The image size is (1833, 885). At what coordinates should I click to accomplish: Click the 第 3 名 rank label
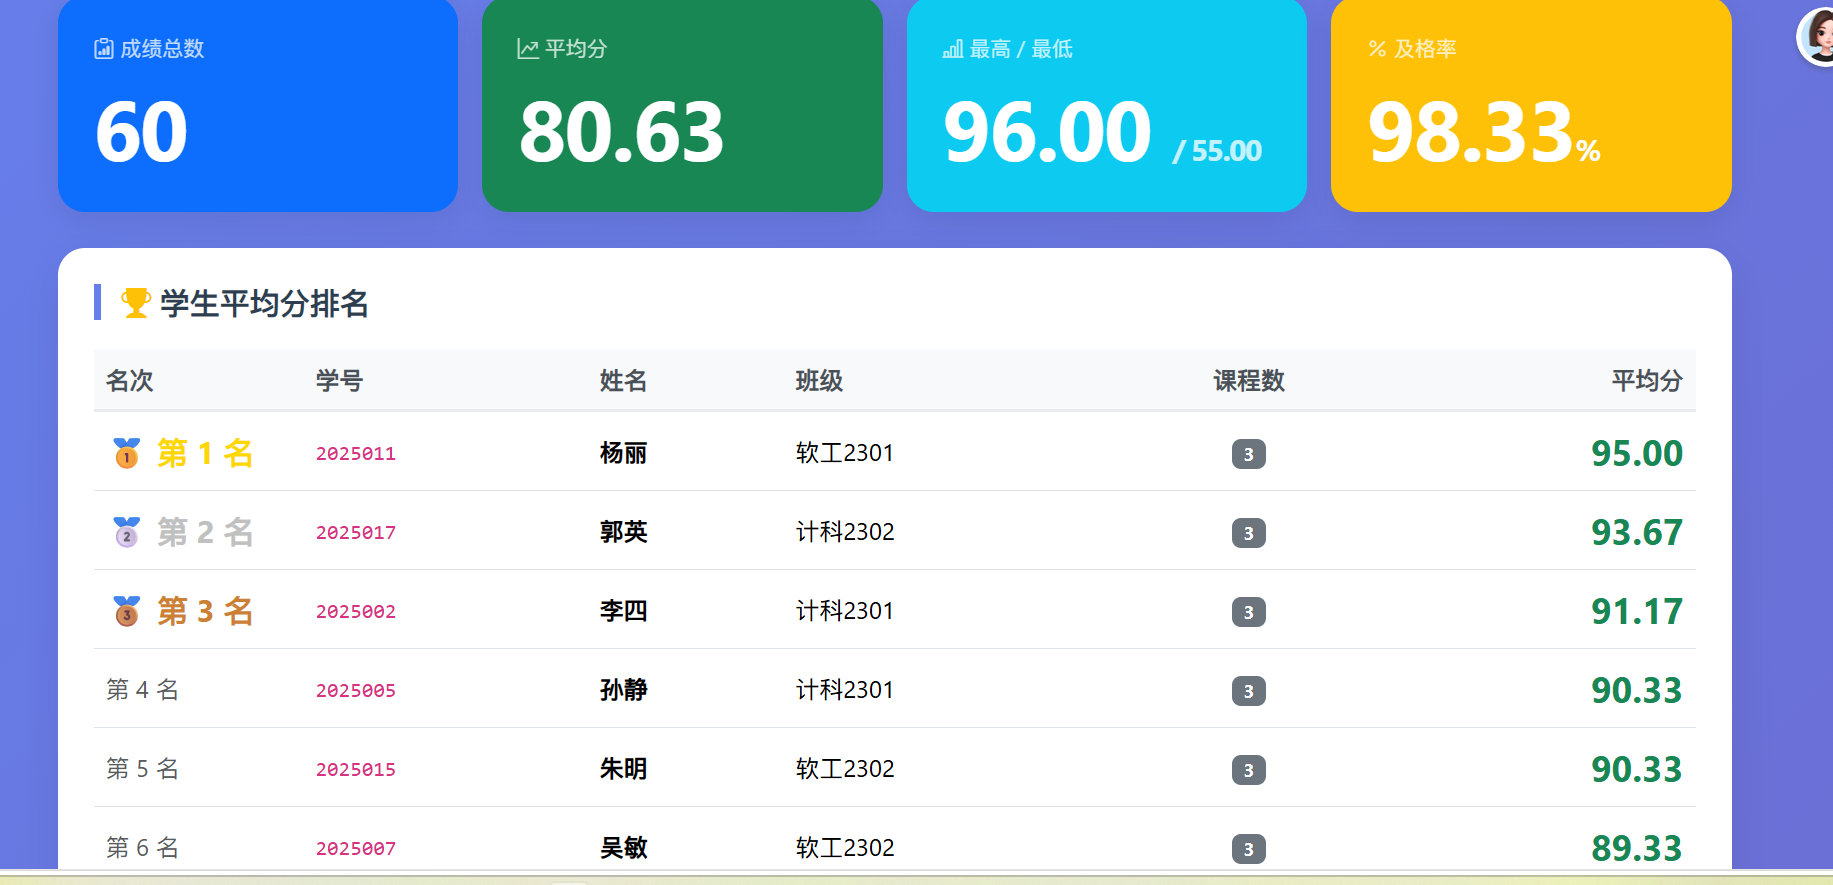click(x=205, y=611)
